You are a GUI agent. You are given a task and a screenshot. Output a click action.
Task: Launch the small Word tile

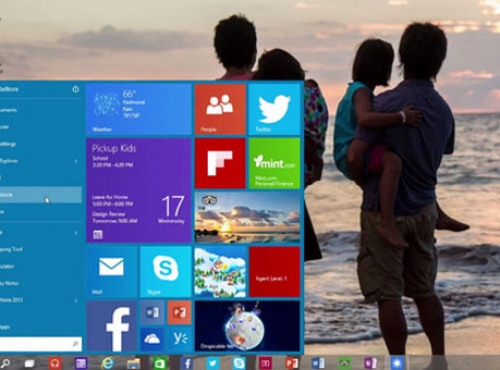(x=152, y=312)
